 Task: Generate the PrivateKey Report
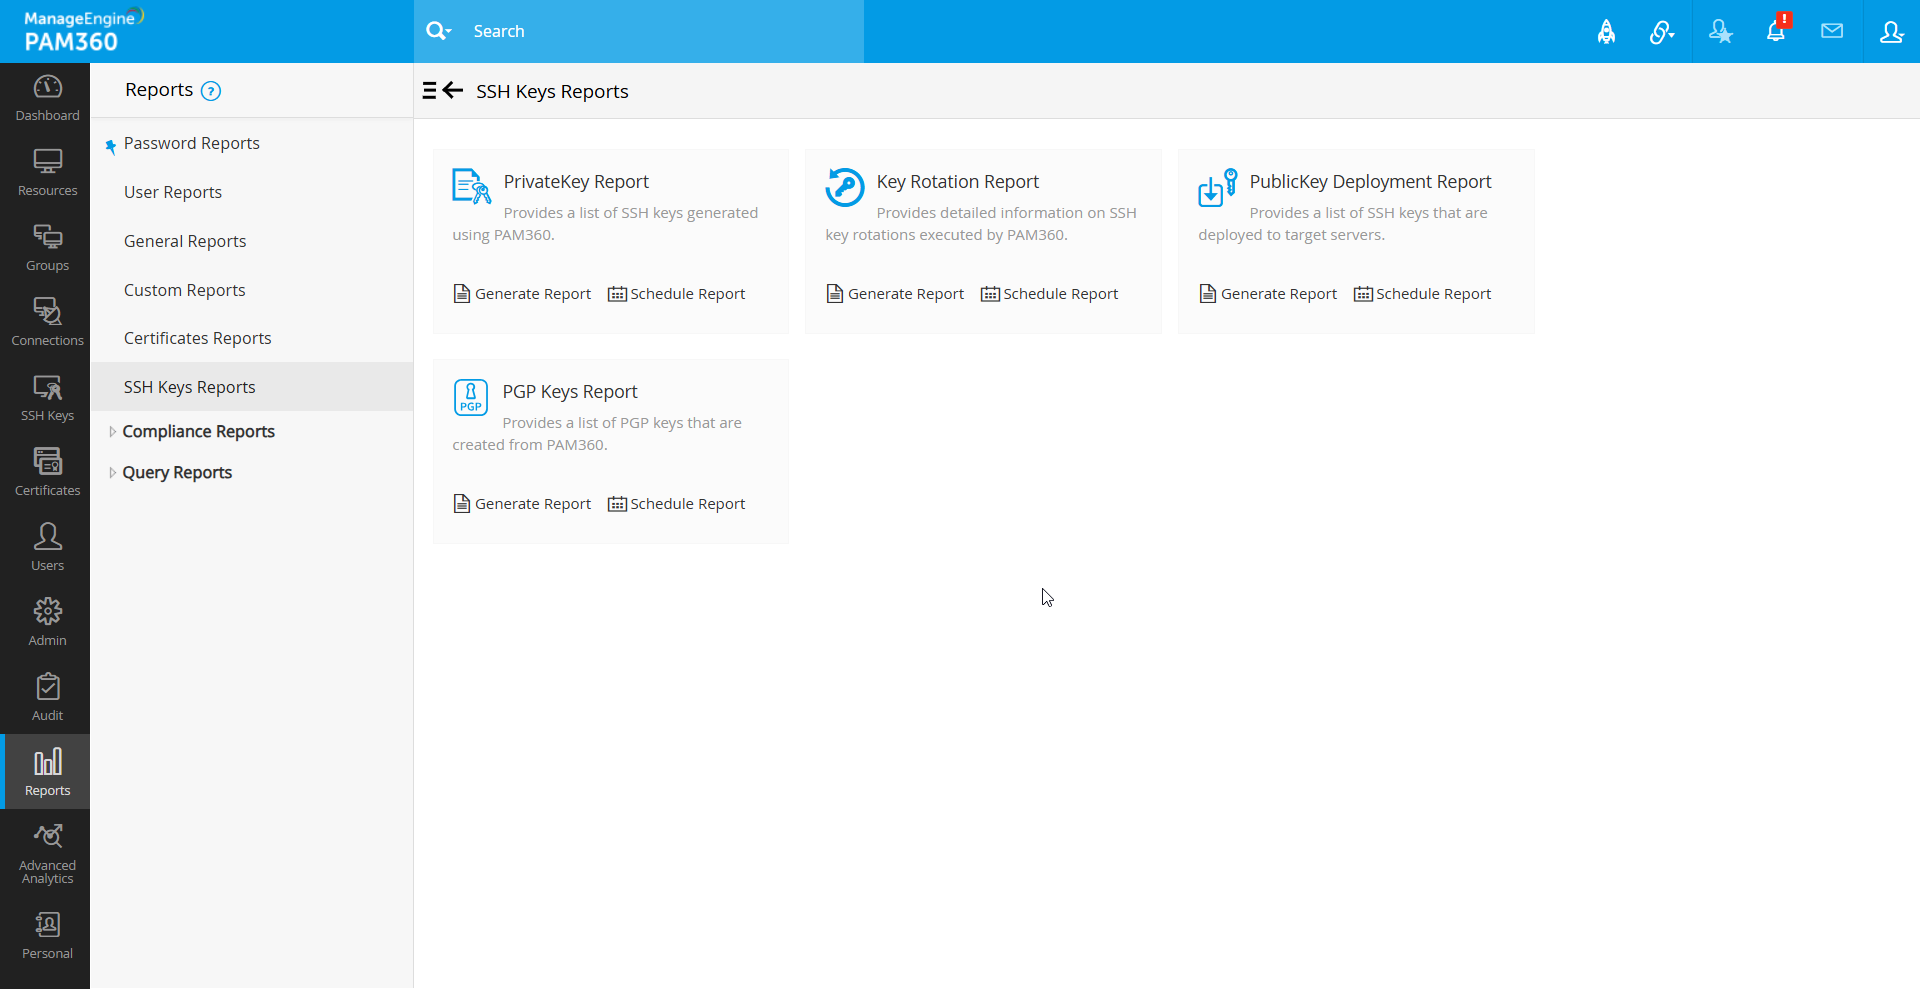(x=522, y=294)
